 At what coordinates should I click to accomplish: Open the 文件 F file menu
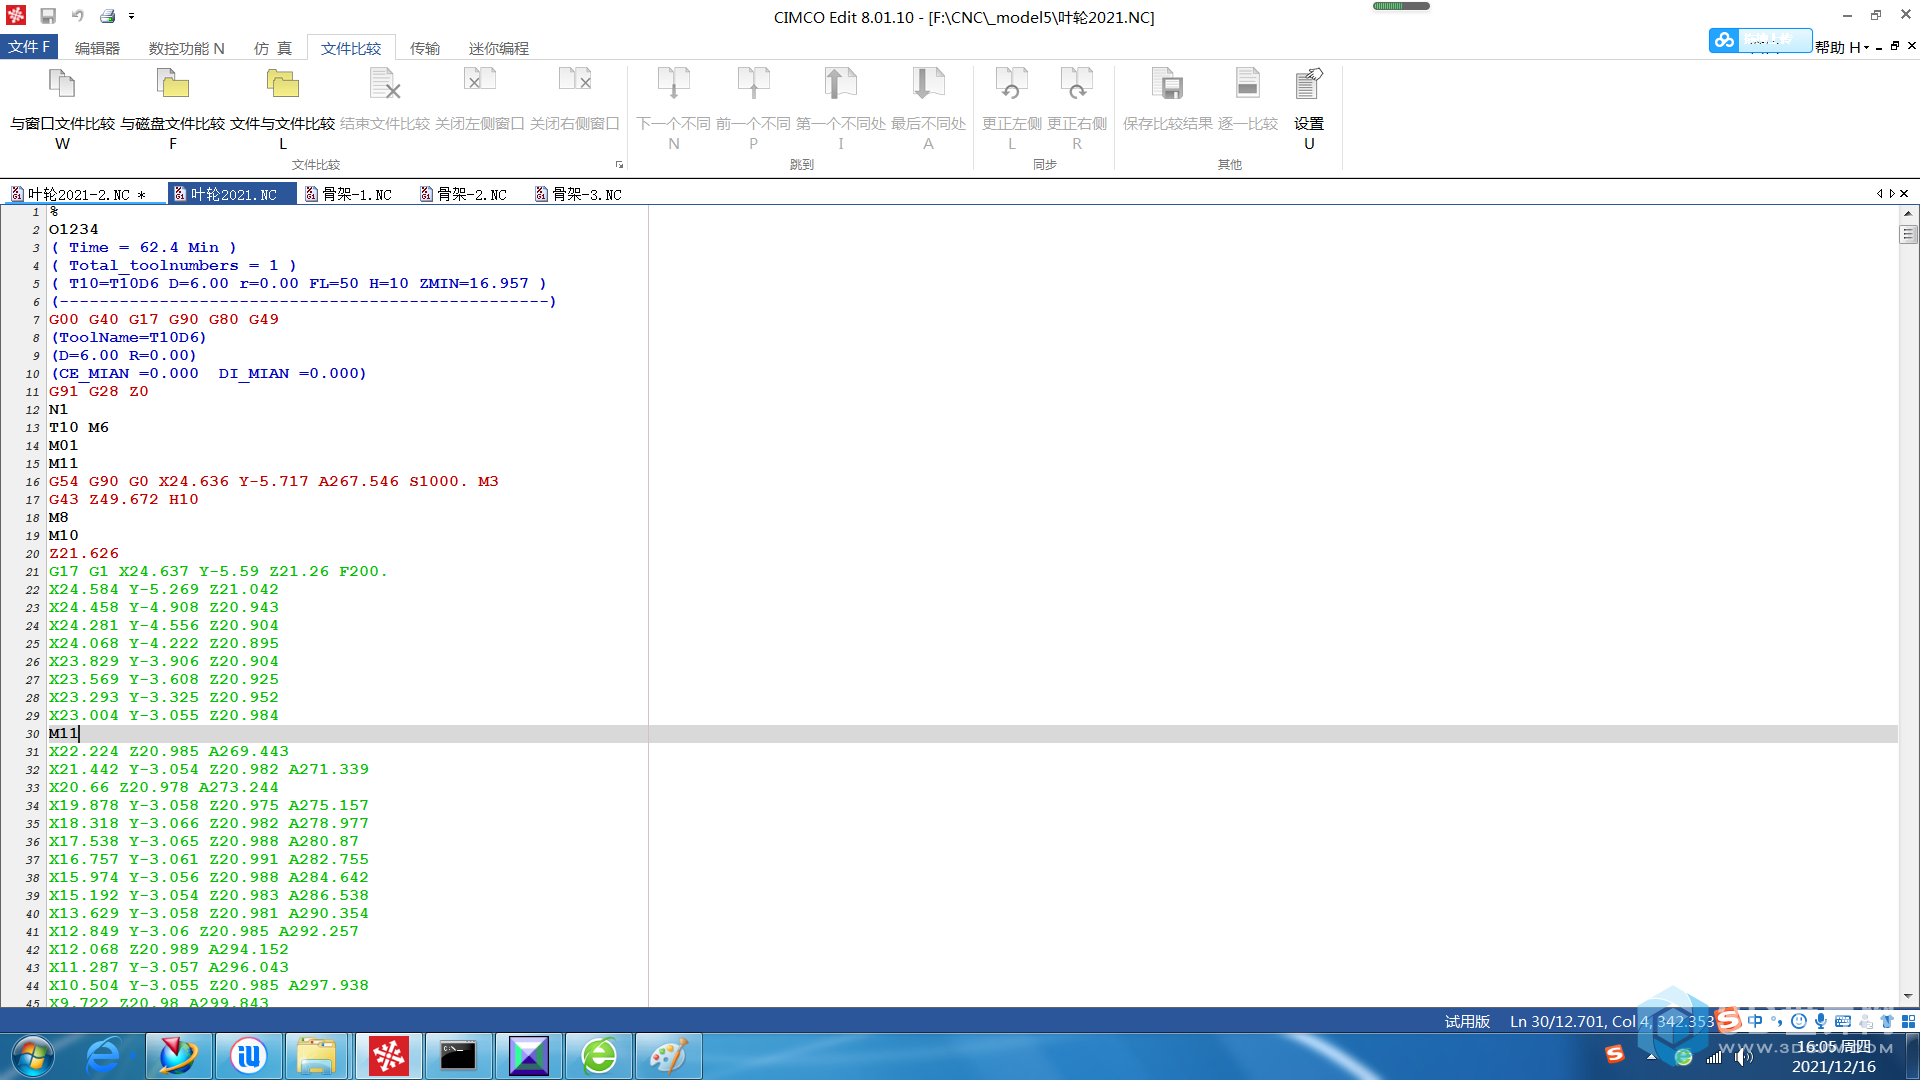click(29, 47)
